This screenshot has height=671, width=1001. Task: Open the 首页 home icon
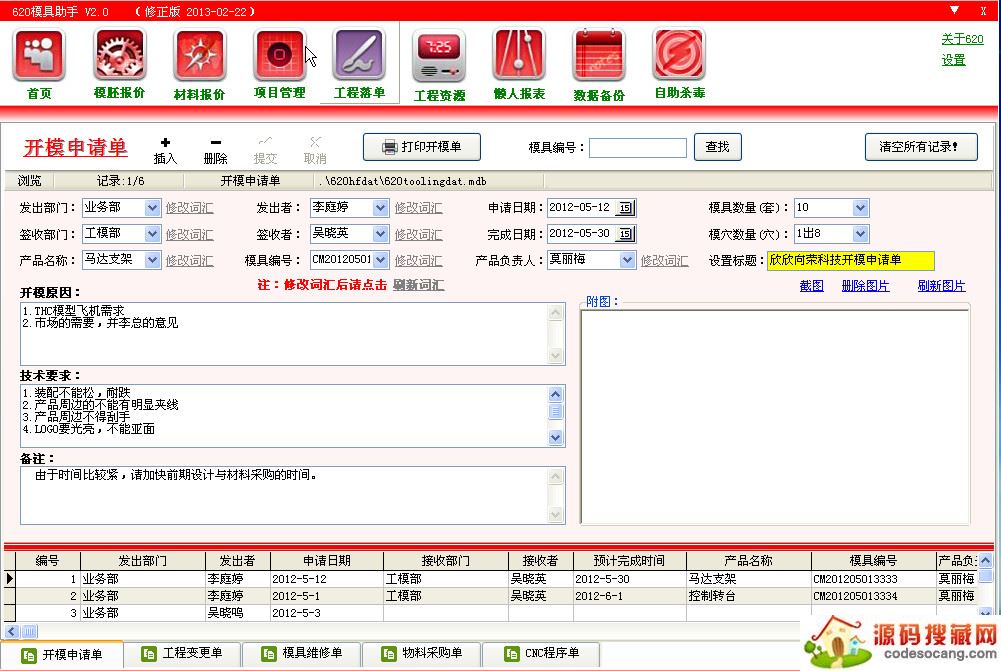pos(39,56)
